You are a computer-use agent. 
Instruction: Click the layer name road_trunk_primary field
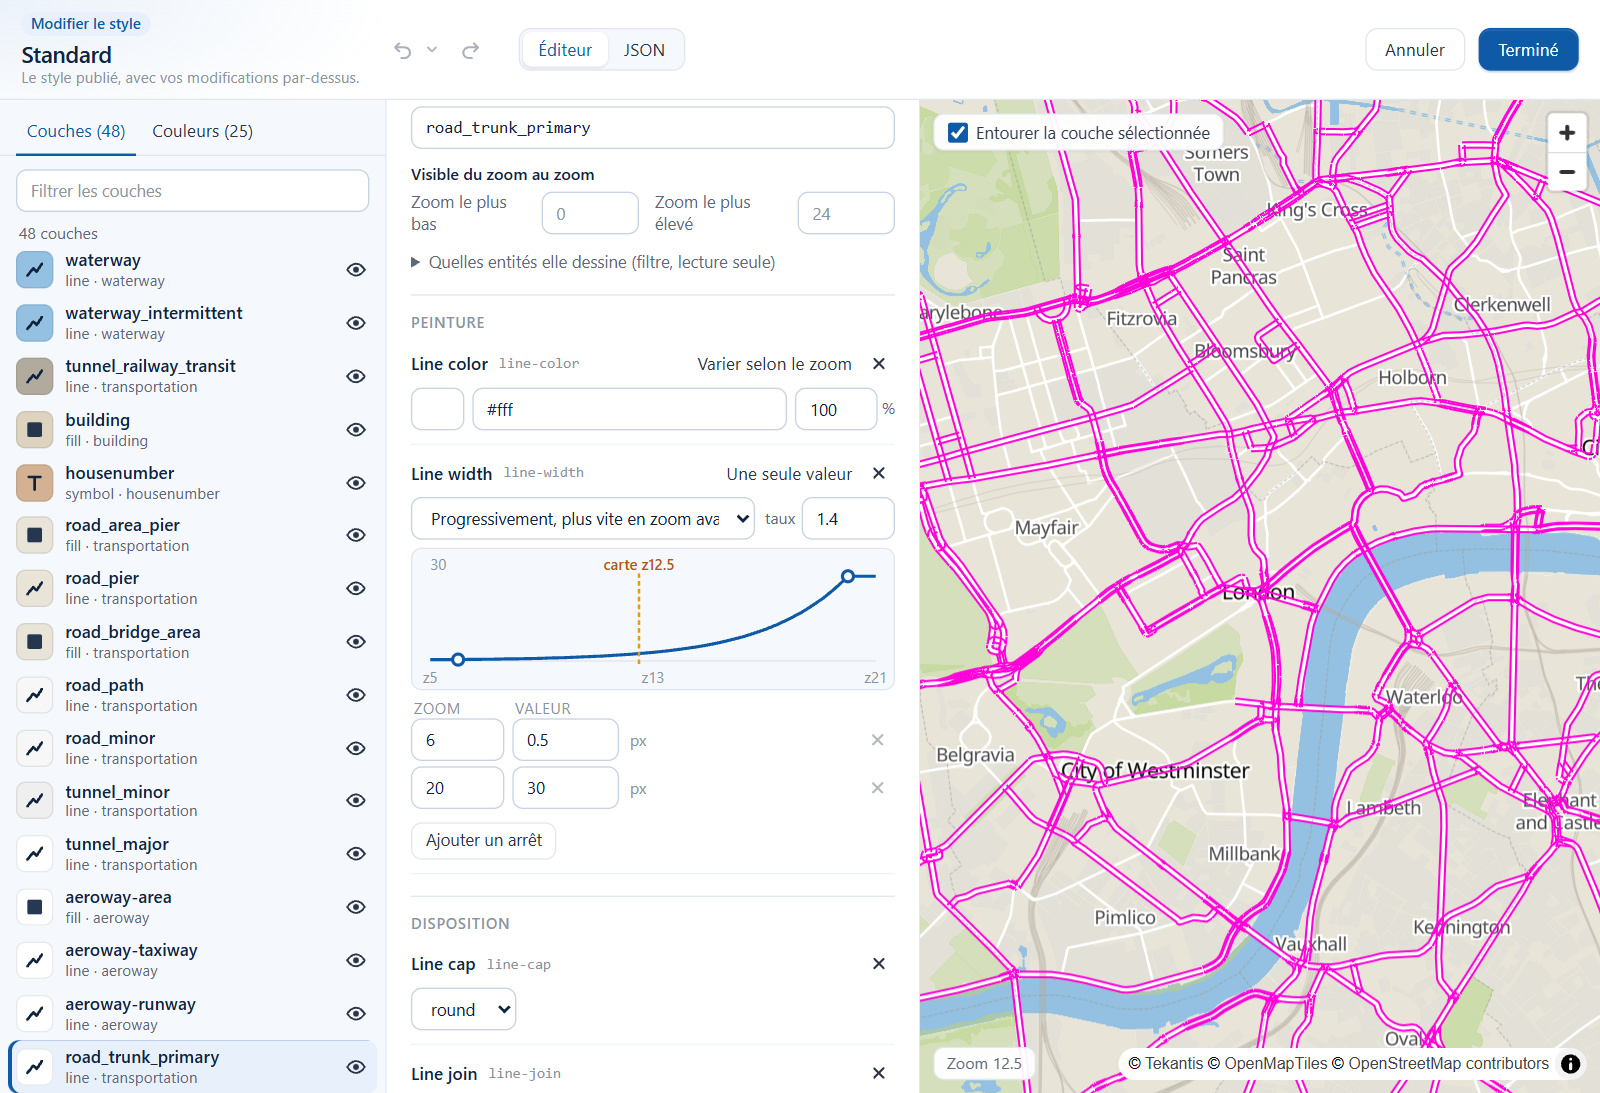pos(653,128)
